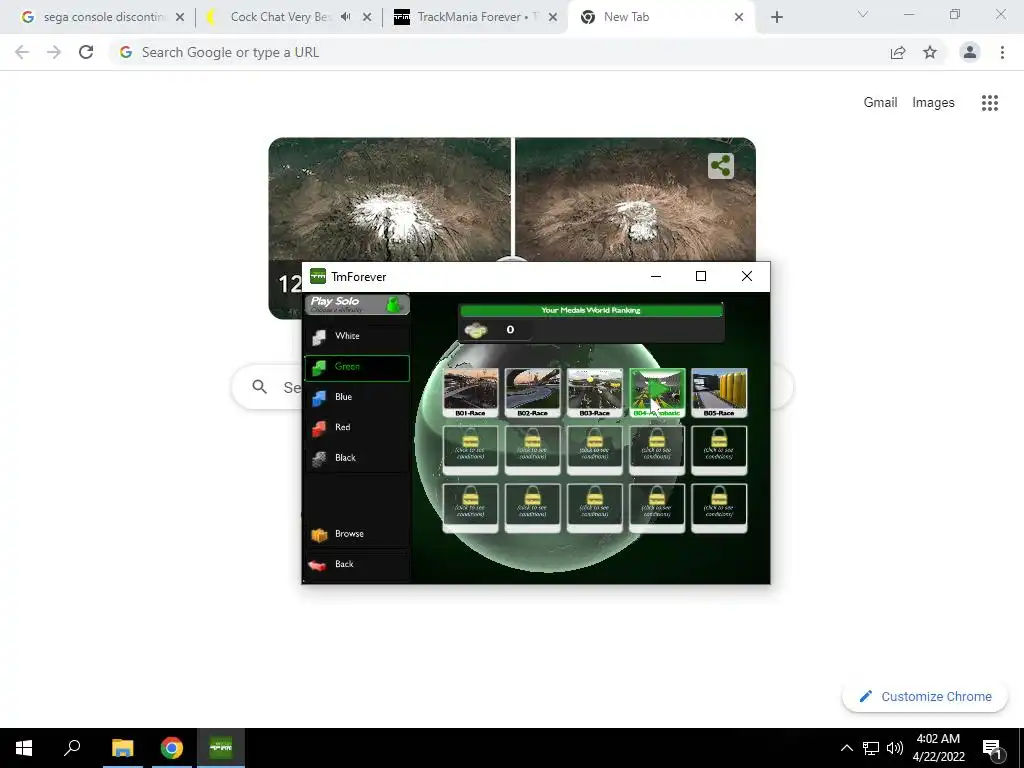
Task: Open the B01-Race track
Action: coord(470,392)
